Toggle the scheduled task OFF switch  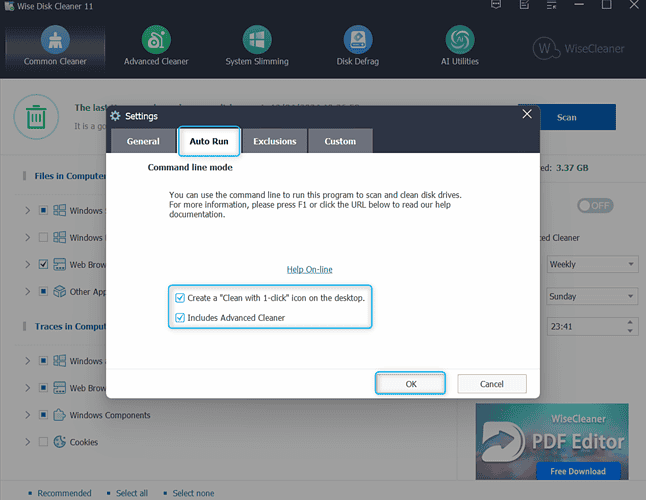(x=594, y=205)
